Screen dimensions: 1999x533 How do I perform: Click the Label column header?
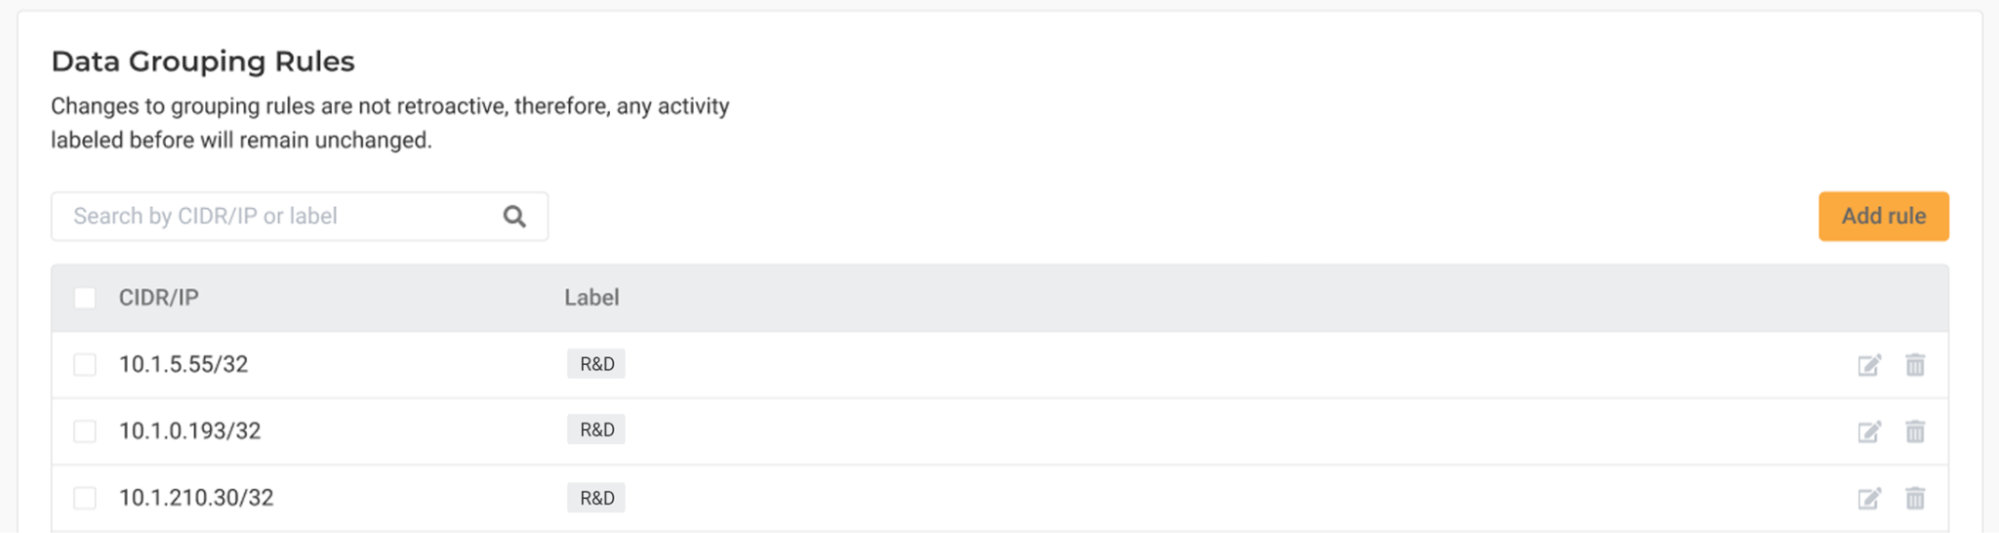[591, 298]
